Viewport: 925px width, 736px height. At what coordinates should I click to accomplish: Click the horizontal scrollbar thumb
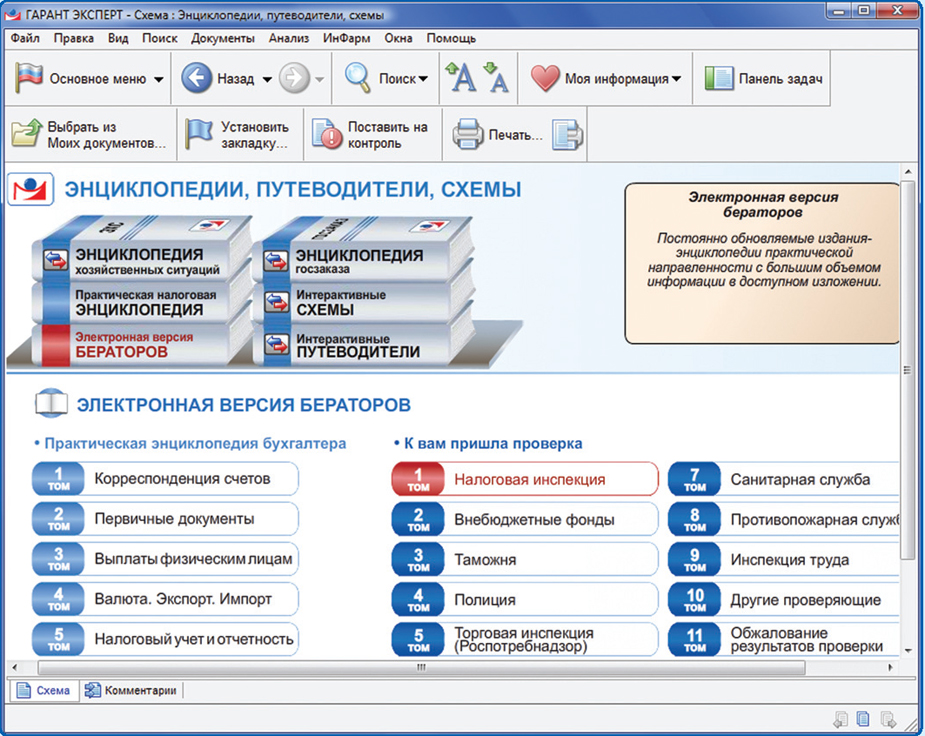(x=420, y=667)
